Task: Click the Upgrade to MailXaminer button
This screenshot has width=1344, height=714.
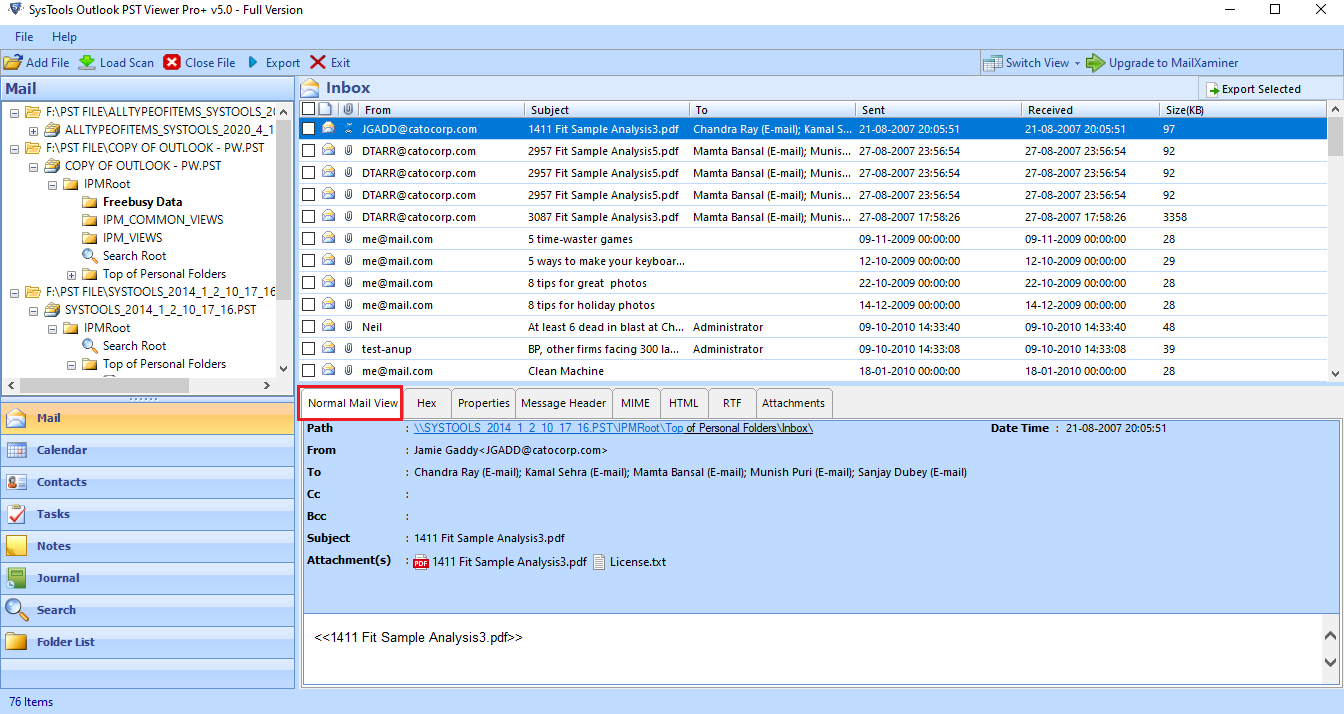Action: tap(1163, 63)
